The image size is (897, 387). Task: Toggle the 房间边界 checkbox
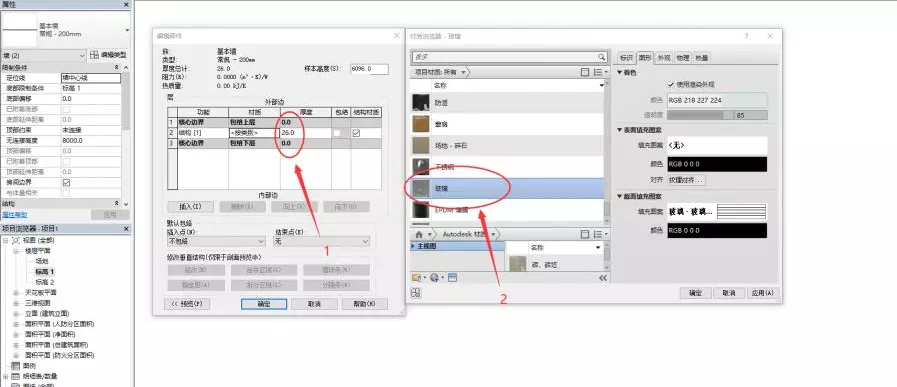click(66, 182)
